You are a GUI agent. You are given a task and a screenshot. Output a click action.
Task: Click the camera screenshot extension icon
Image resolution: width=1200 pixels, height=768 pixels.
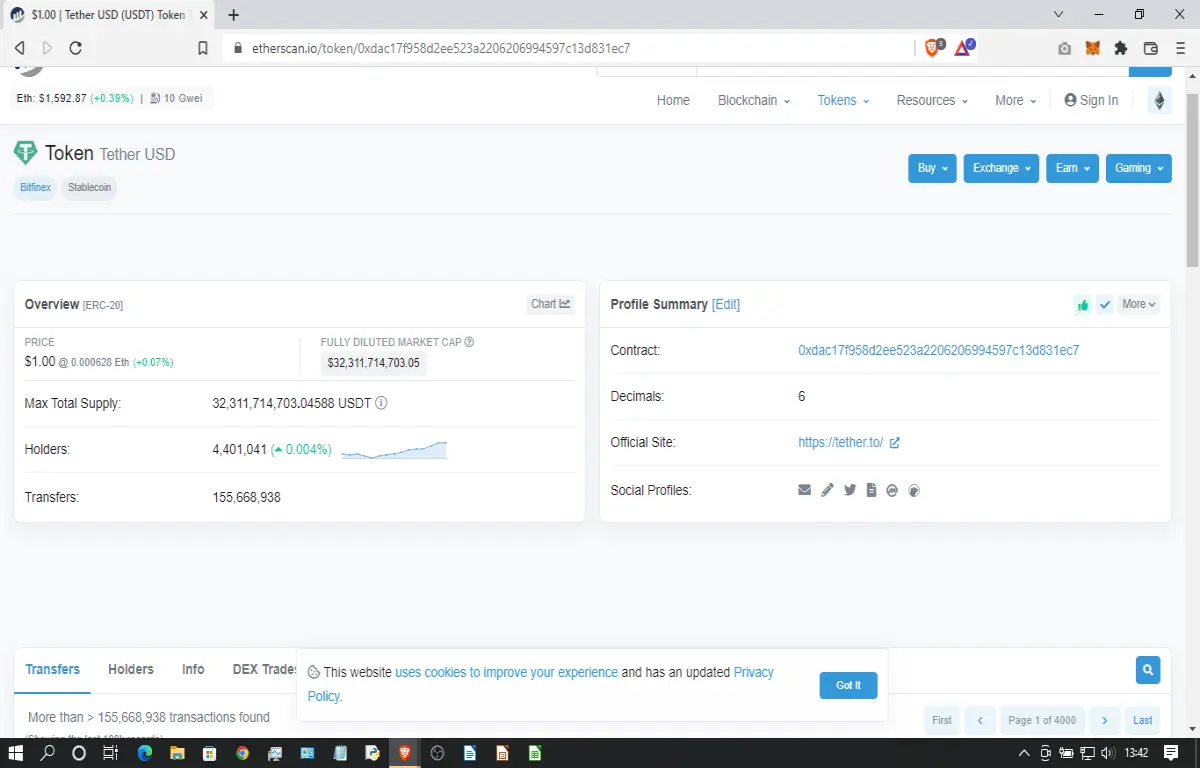pos(1065,48)
